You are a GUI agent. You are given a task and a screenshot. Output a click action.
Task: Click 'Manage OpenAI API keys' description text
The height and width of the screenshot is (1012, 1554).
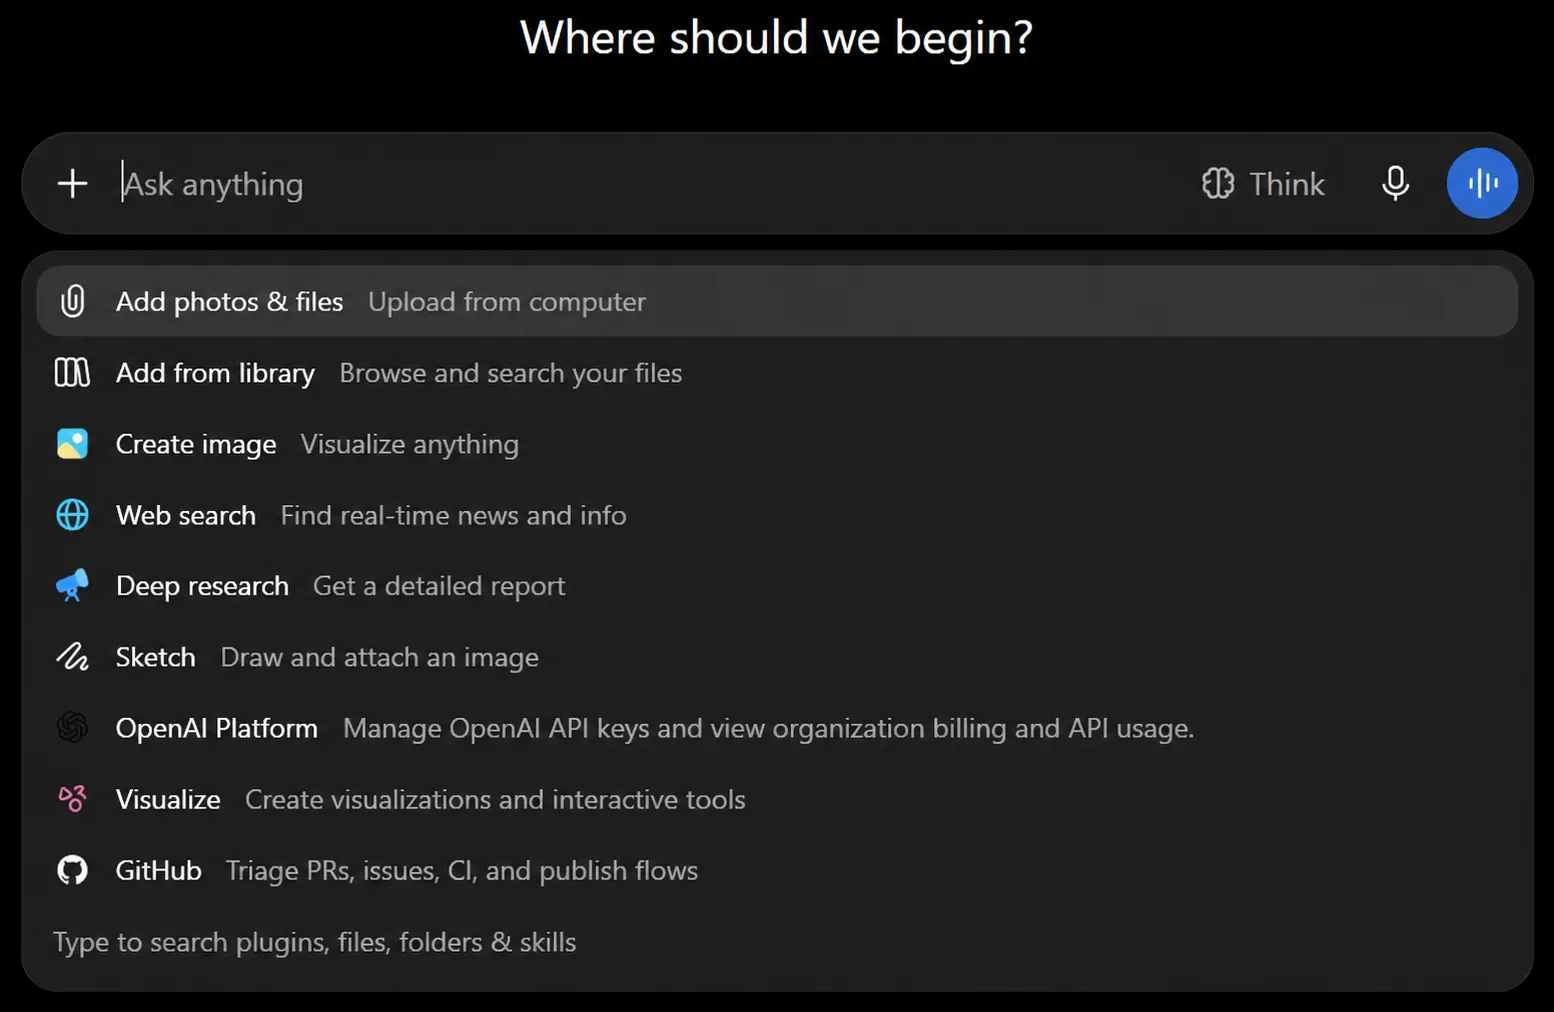coord(769,728)
